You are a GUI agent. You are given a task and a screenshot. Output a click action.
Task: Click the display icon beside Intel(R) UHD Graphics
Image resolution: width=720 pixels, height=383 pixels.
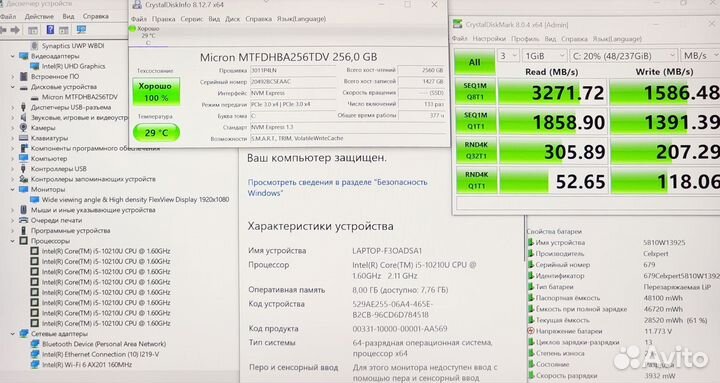[x=34, y=66]
